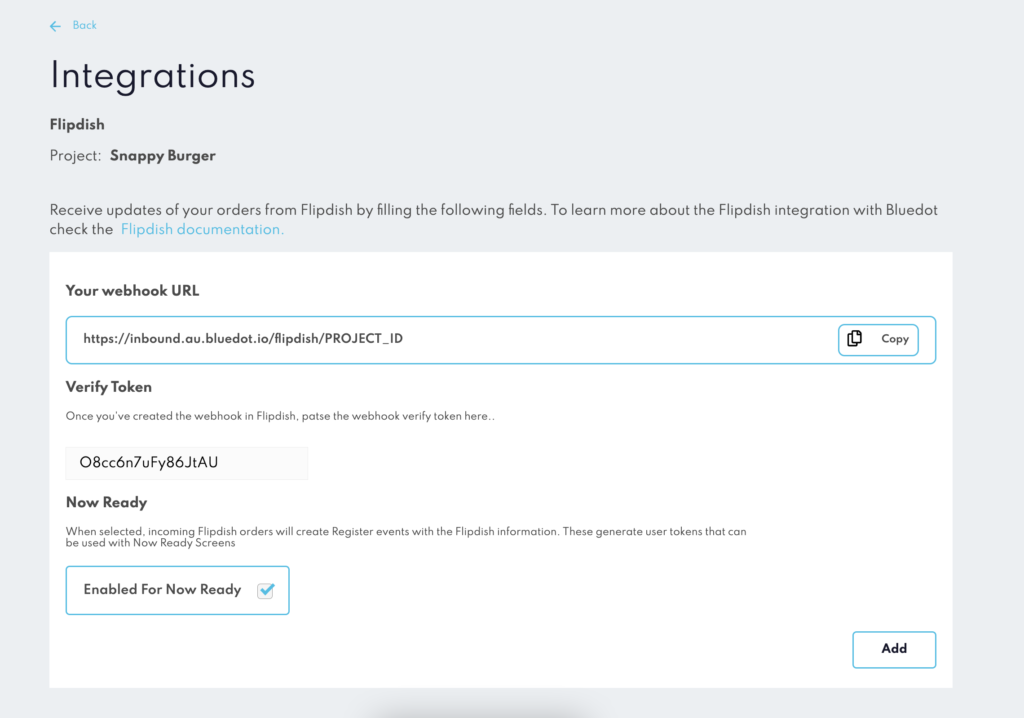This screenshot has width=1024, height=718.
Task: Copy the webhook URL with Copy button
Action: 878,340
